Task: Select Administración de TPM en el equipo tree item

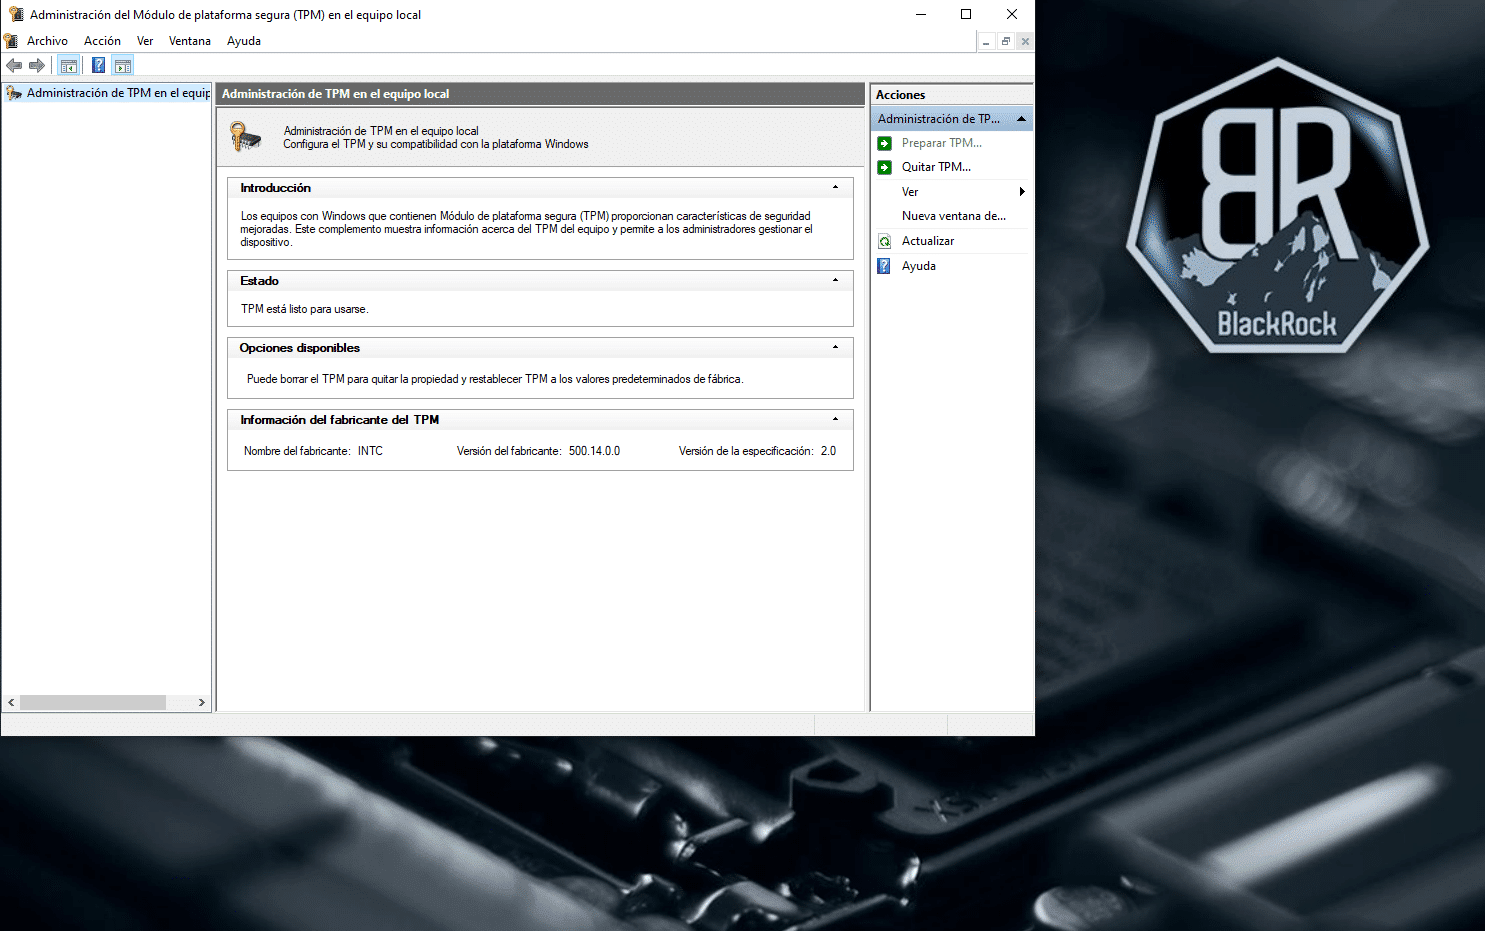Action: tap(118, 93)
